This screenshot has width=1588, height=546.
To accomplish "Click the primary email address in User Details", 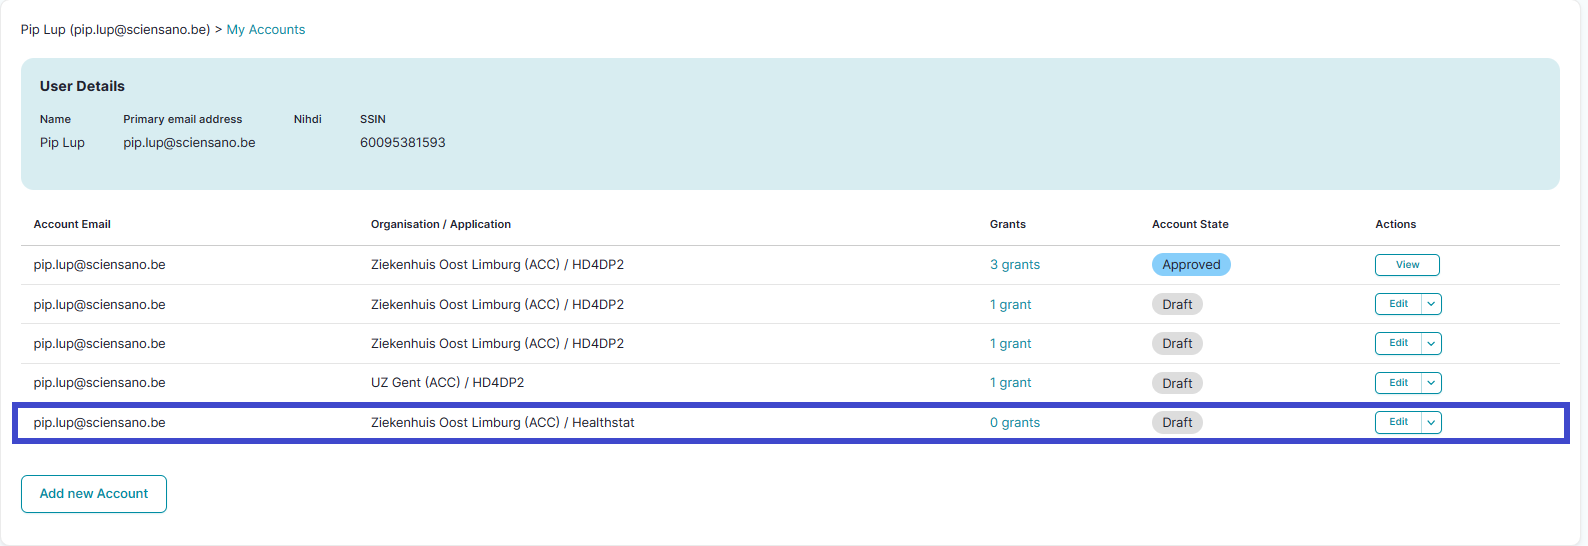I will point(189,143).
